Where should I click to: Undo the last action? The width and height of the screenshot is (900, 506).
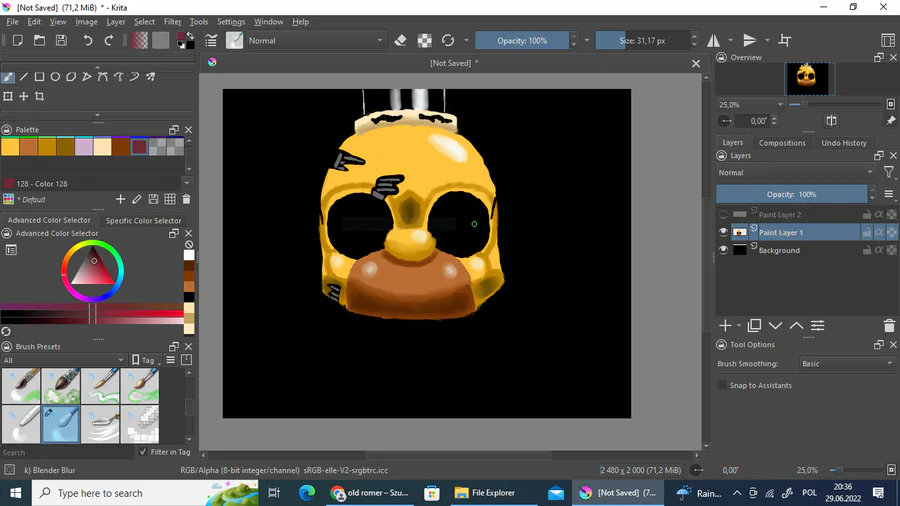(87, 40)
